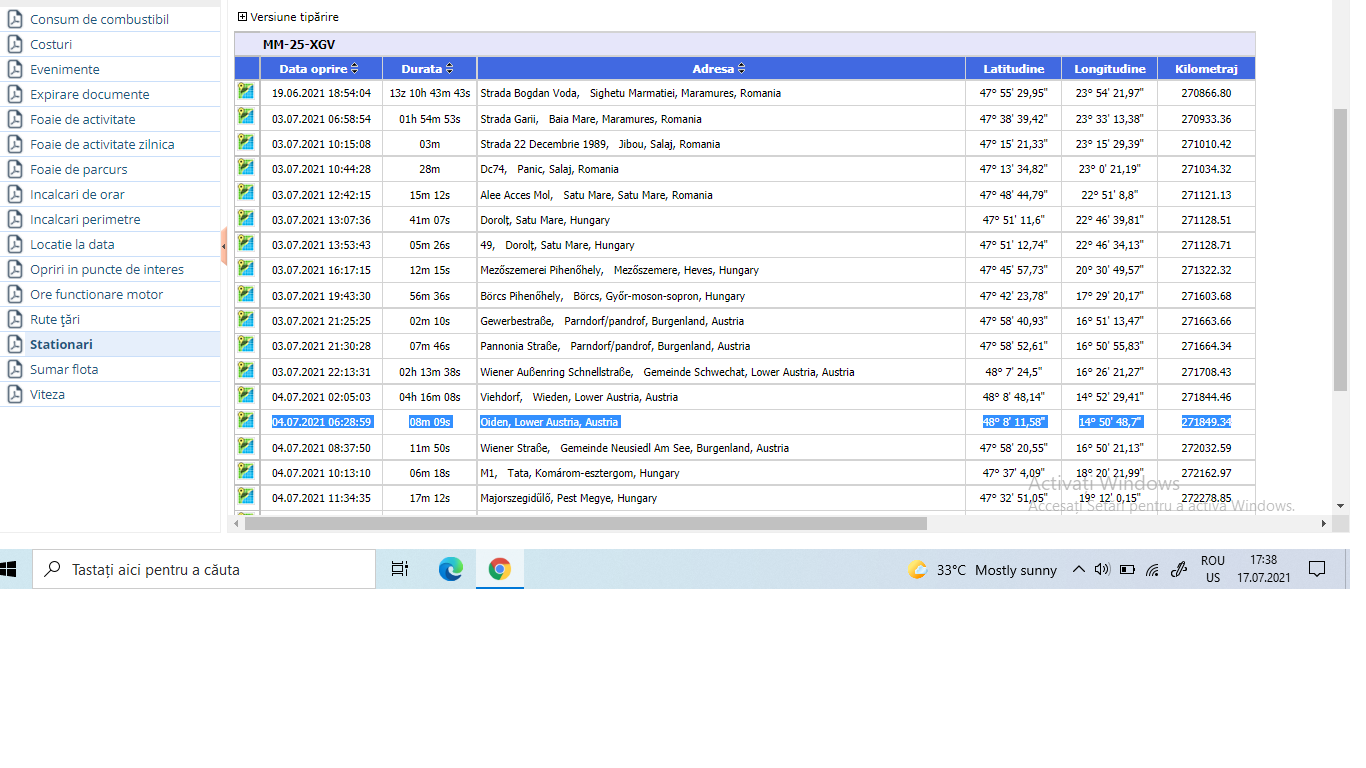Image resolution: width=1366 pixels, height=768 pixels.
Task: Open Rute țări report link
Action: (55, 319)
